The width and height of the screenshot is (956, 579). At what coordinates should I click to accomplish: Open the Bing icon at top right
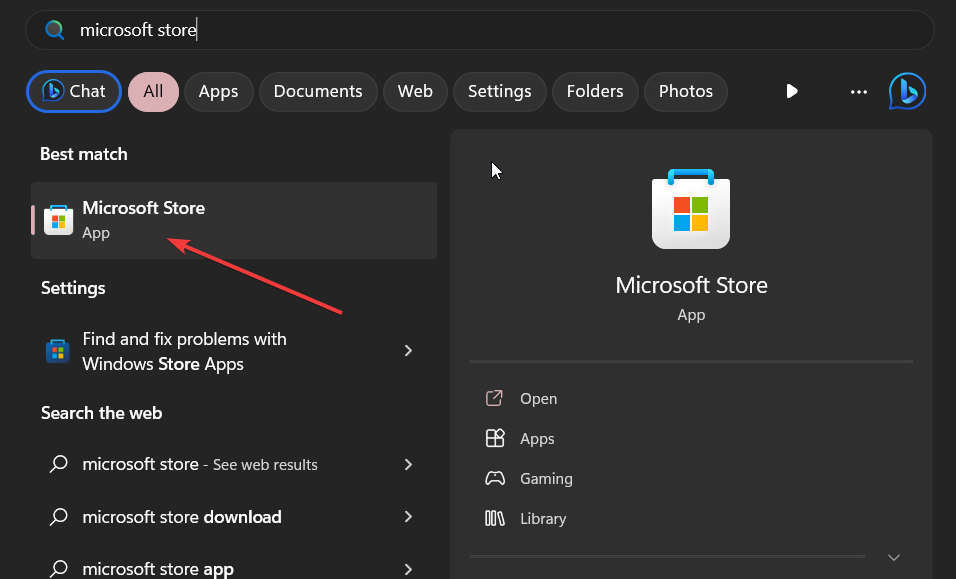[x=907, y=91]
